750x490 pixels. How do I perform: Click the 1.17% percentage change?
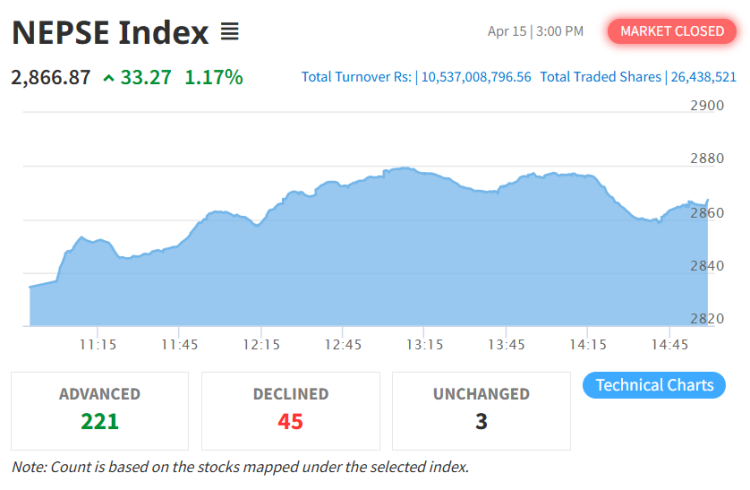point(213,77)
